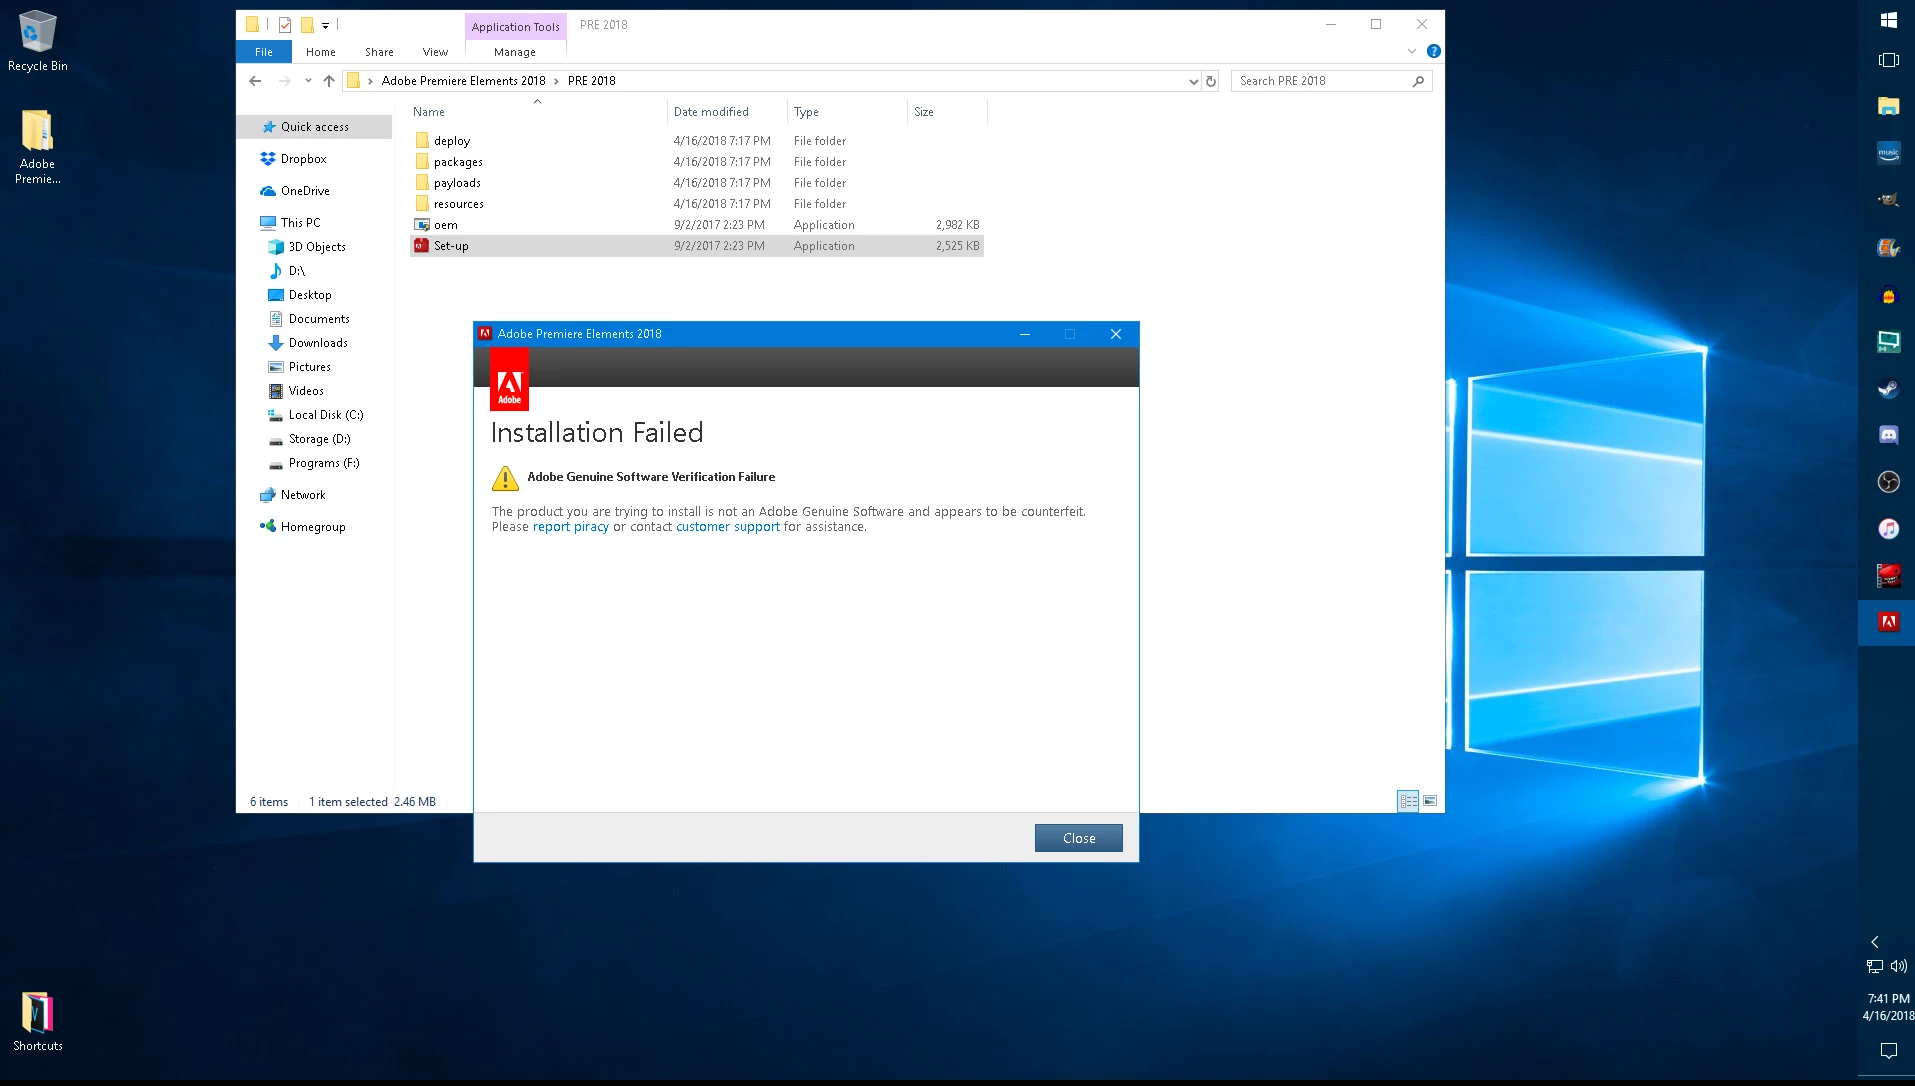Select the payloads folder

(697, 183)
